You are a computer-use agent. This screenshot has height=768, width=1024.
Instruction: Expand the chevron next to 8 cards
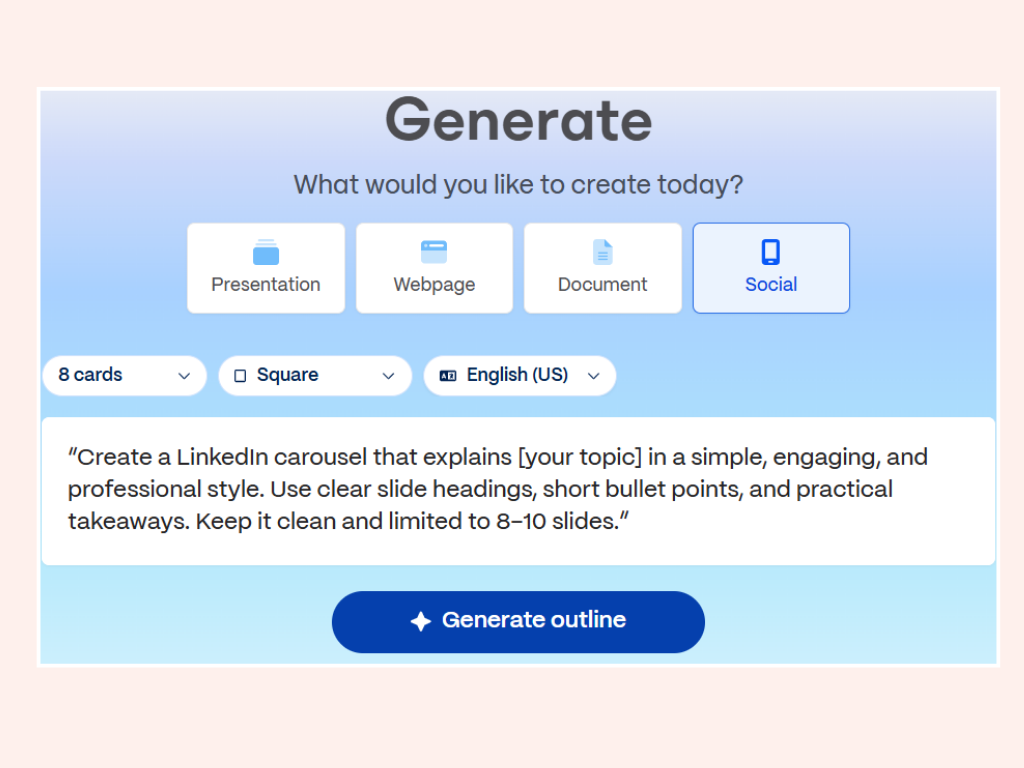[184, 376]
